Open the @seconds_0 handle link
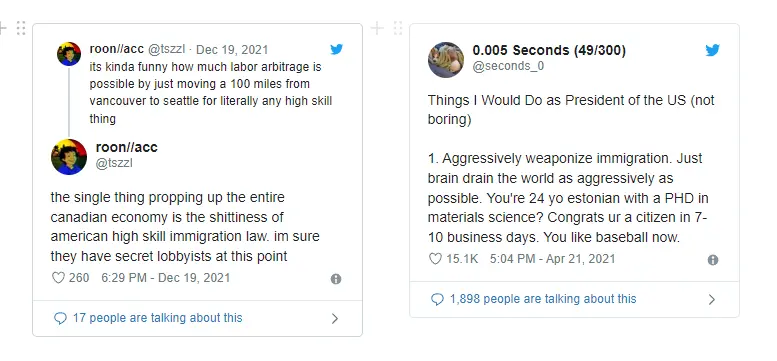The height and width of the screenshot is (361, 777). tap(508, 66)
